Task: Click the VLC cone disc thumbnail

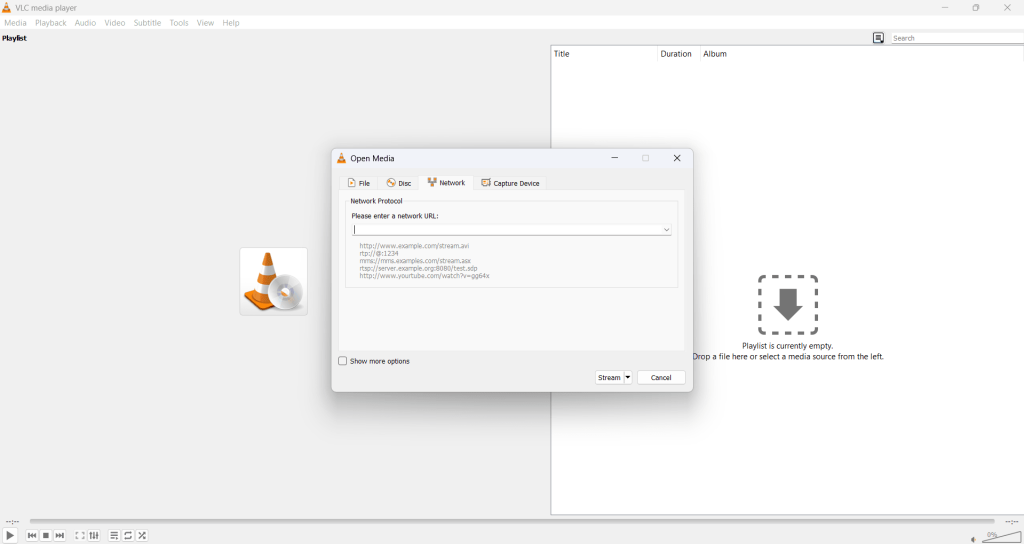Action: click(274, 281)
